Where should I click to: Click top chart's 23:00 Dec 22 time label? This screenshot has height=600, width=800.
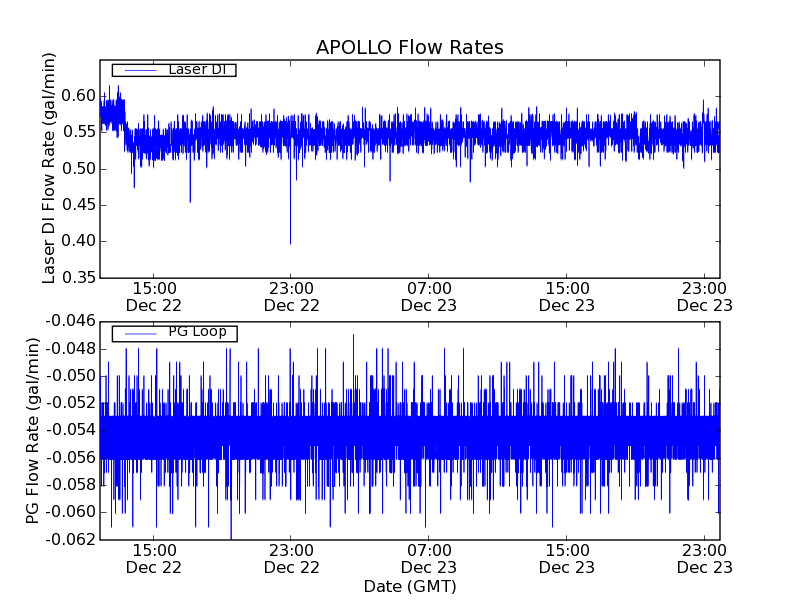tap(291, 296)
